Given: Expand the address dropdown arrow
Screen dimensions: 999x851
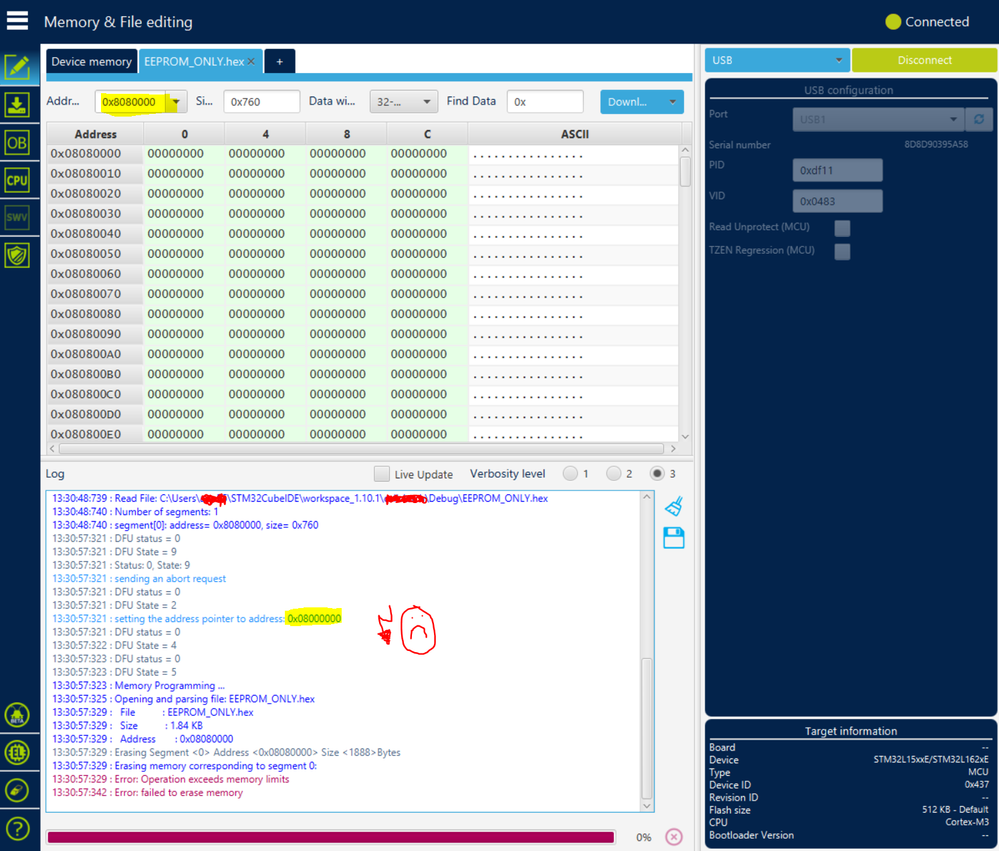Looking at the screenshot, I should click(176, 102).
